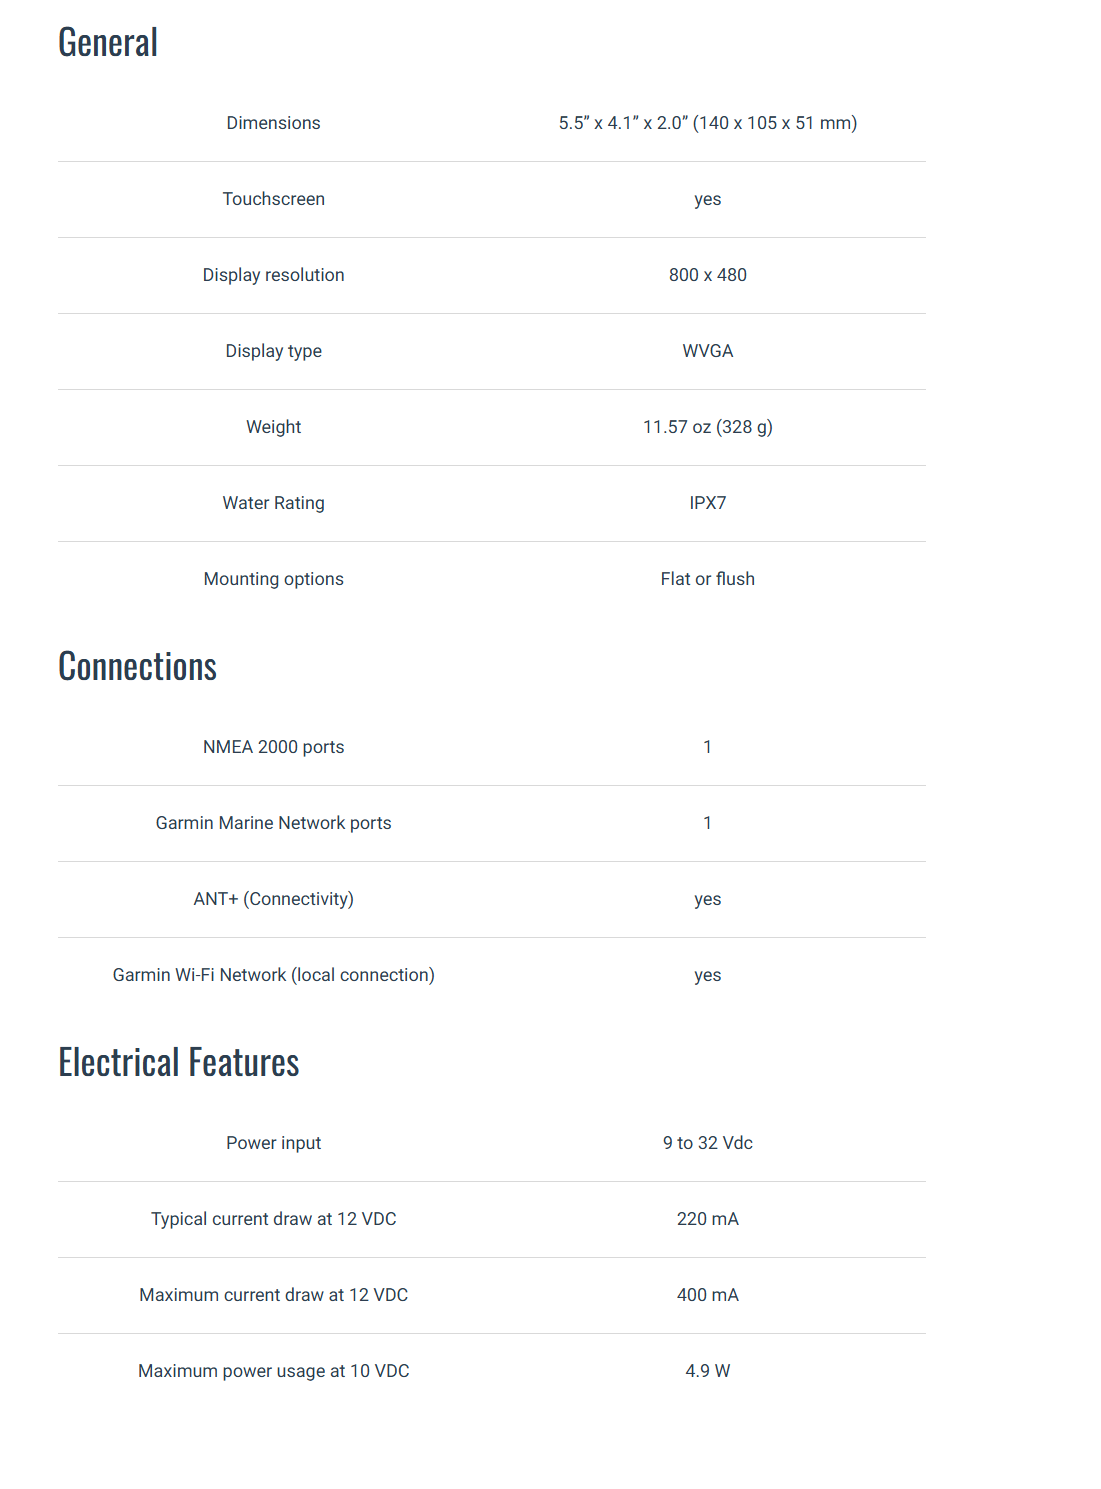Click the Connections section heading
The width and height of the screenshot is (1101, 1489).
click(x=137, y=667)
